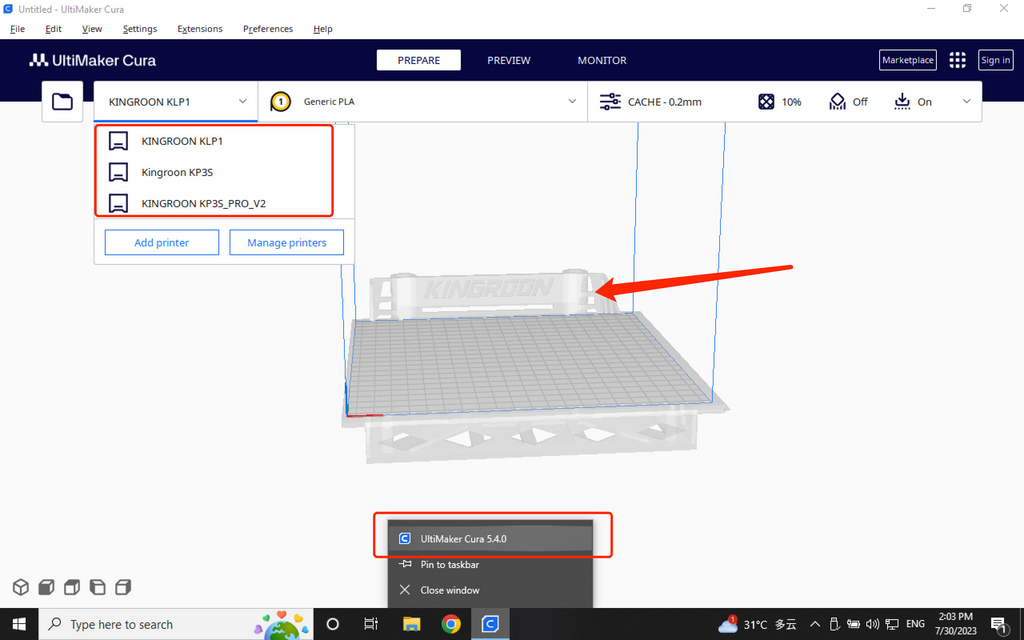Open the Extensions menu

(200, 29)
